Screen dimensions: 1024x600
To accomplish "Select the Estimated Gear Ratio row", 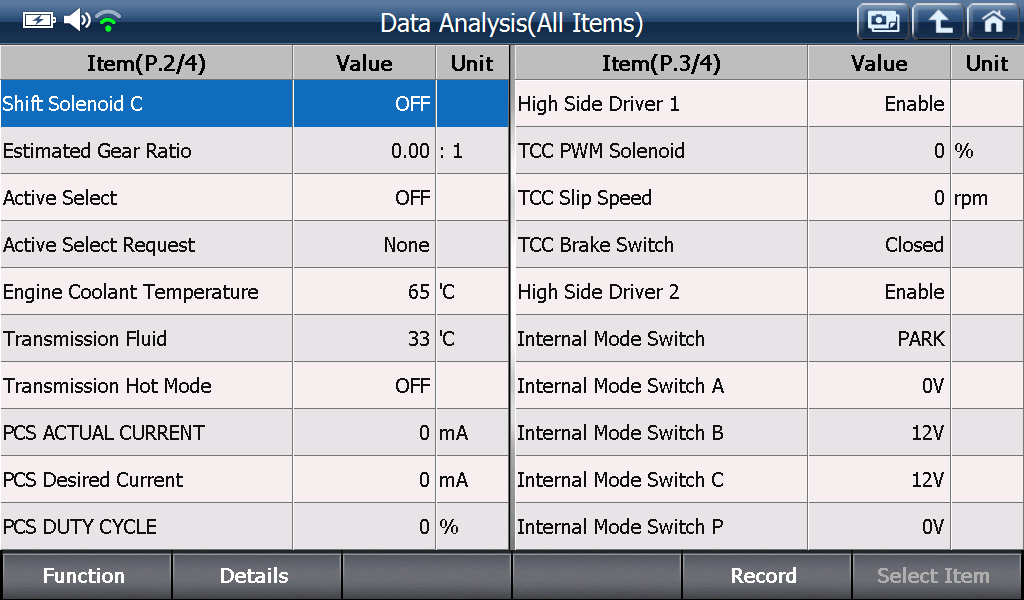I will coord(254,151).
